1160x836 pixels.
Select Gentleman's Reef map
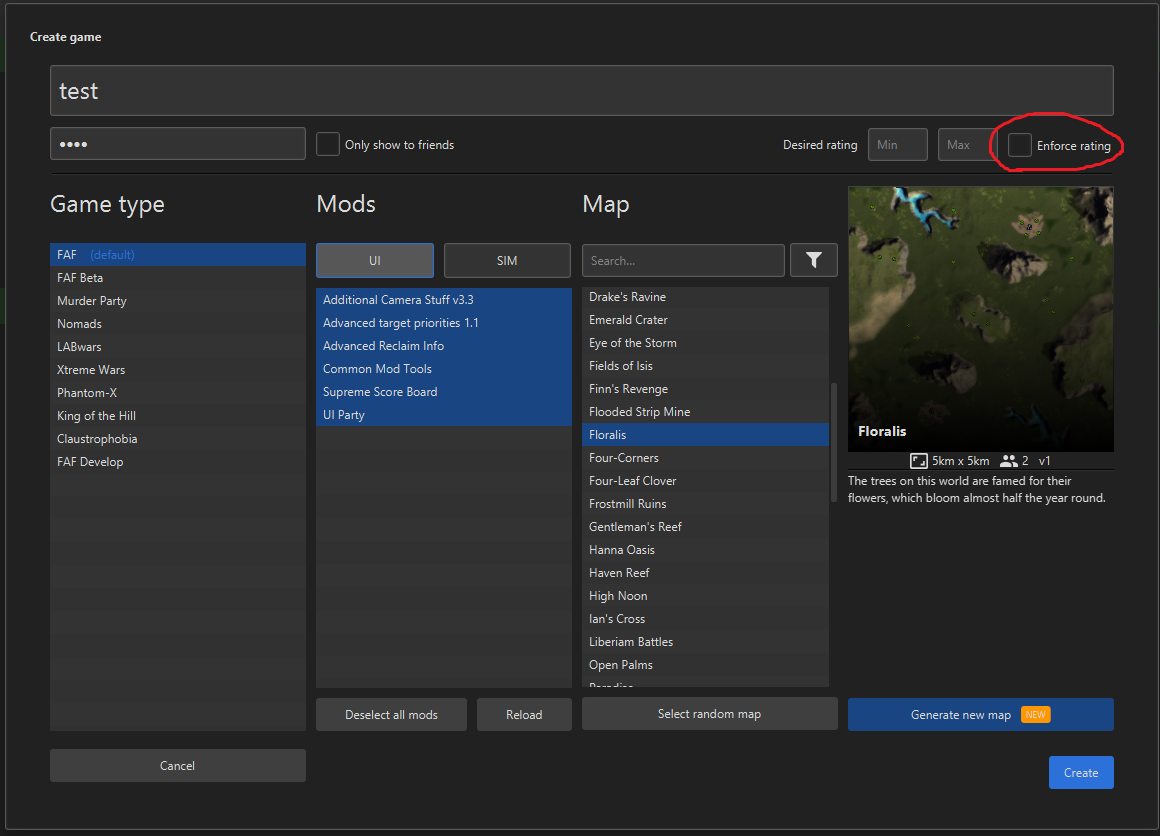[x=705, y=526]
